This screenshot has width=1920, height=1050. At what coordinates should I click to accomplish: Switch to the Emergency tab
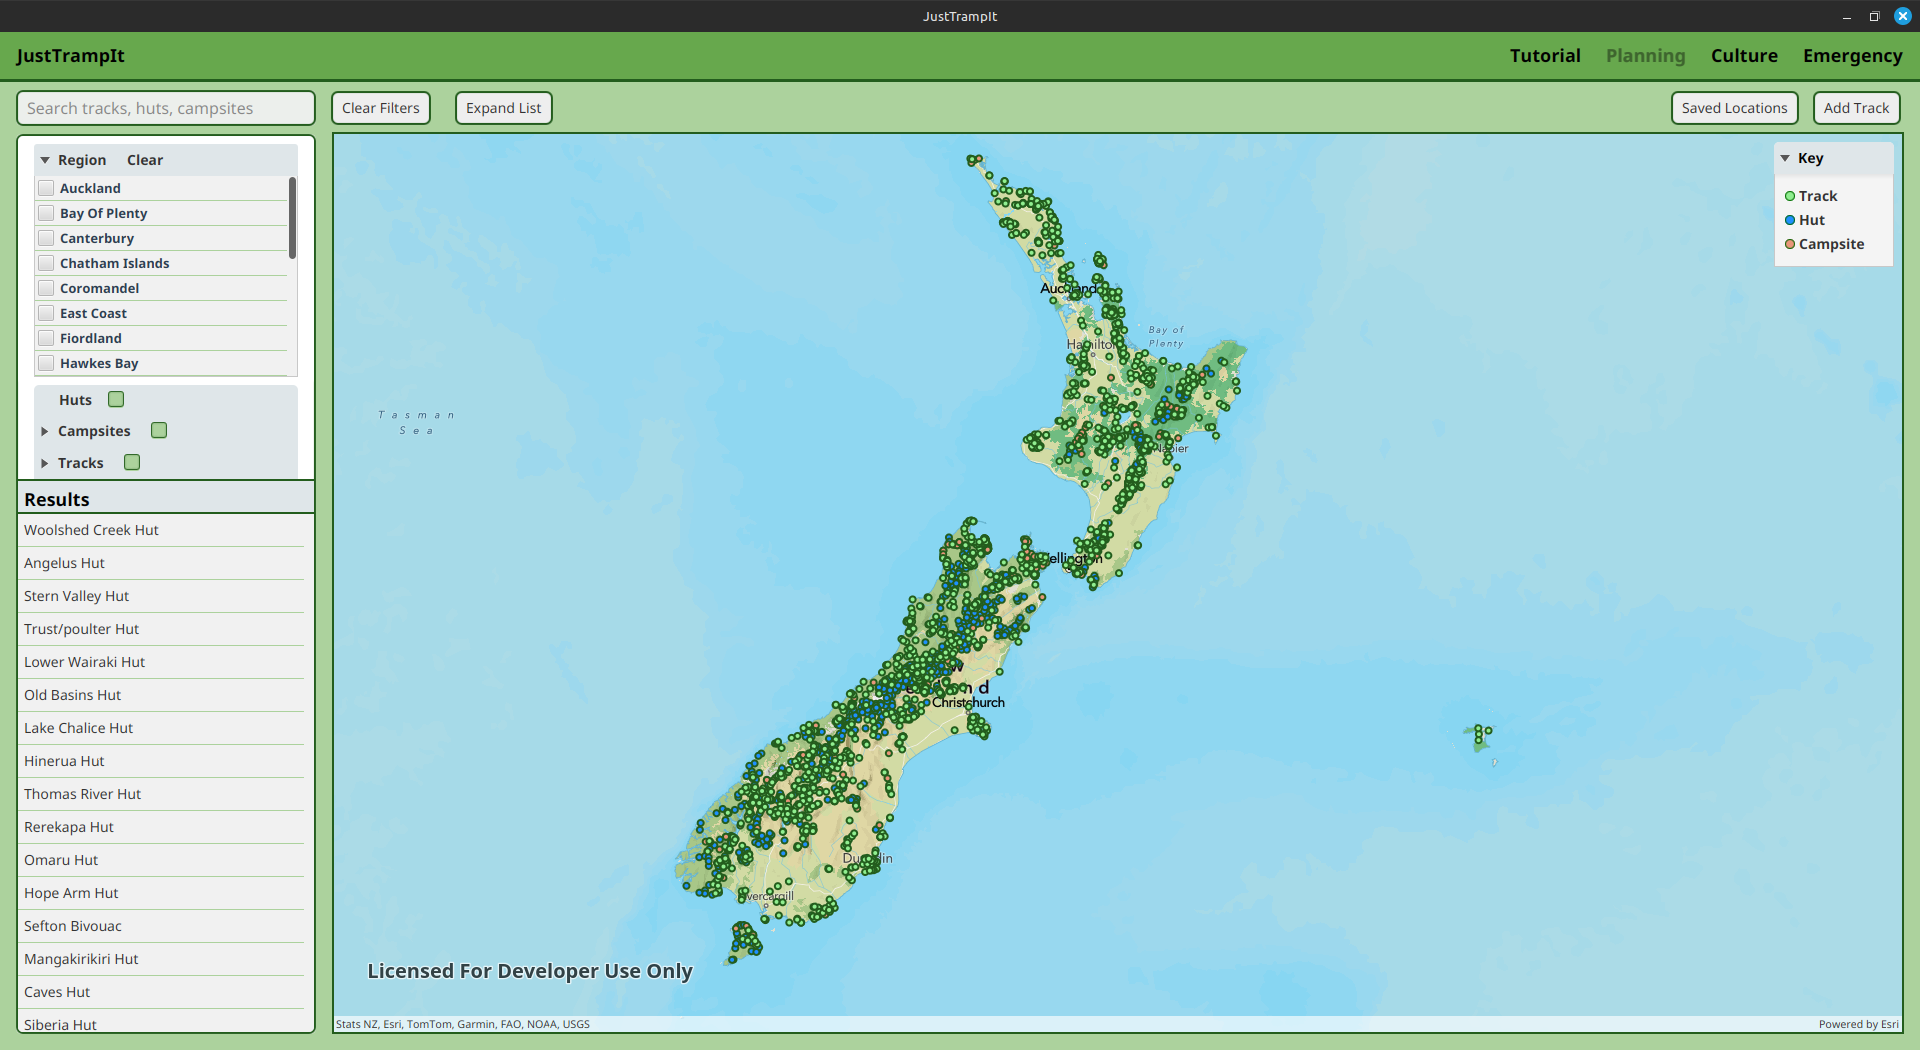[x=1852, y=56]
